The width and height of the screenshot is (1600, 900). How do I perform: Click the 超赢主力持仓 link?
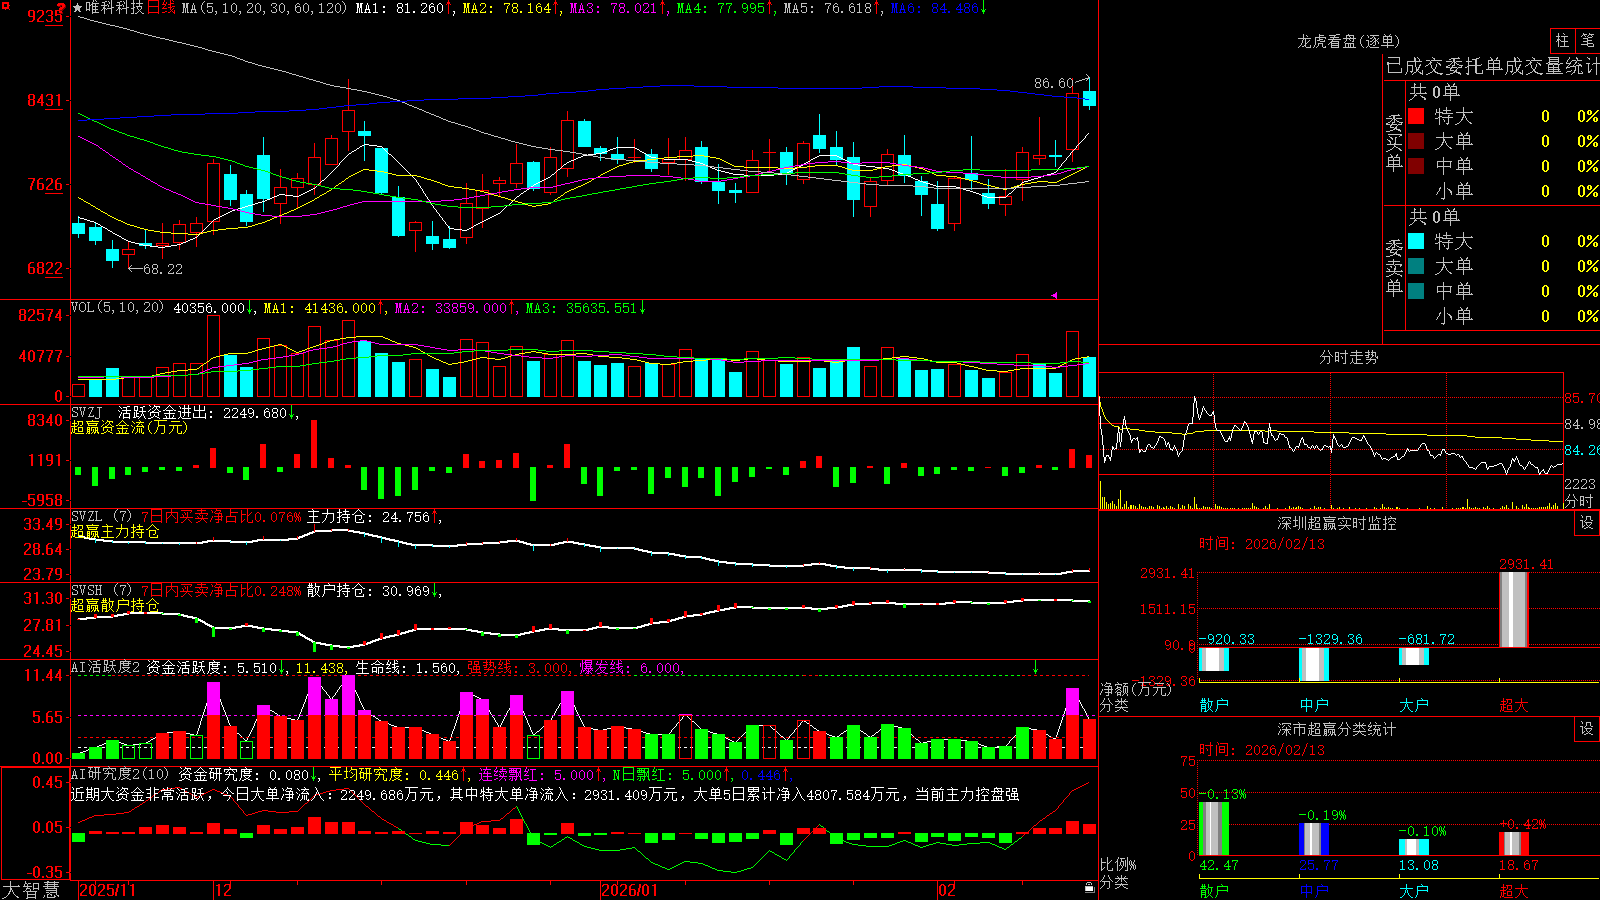[115, 532]
